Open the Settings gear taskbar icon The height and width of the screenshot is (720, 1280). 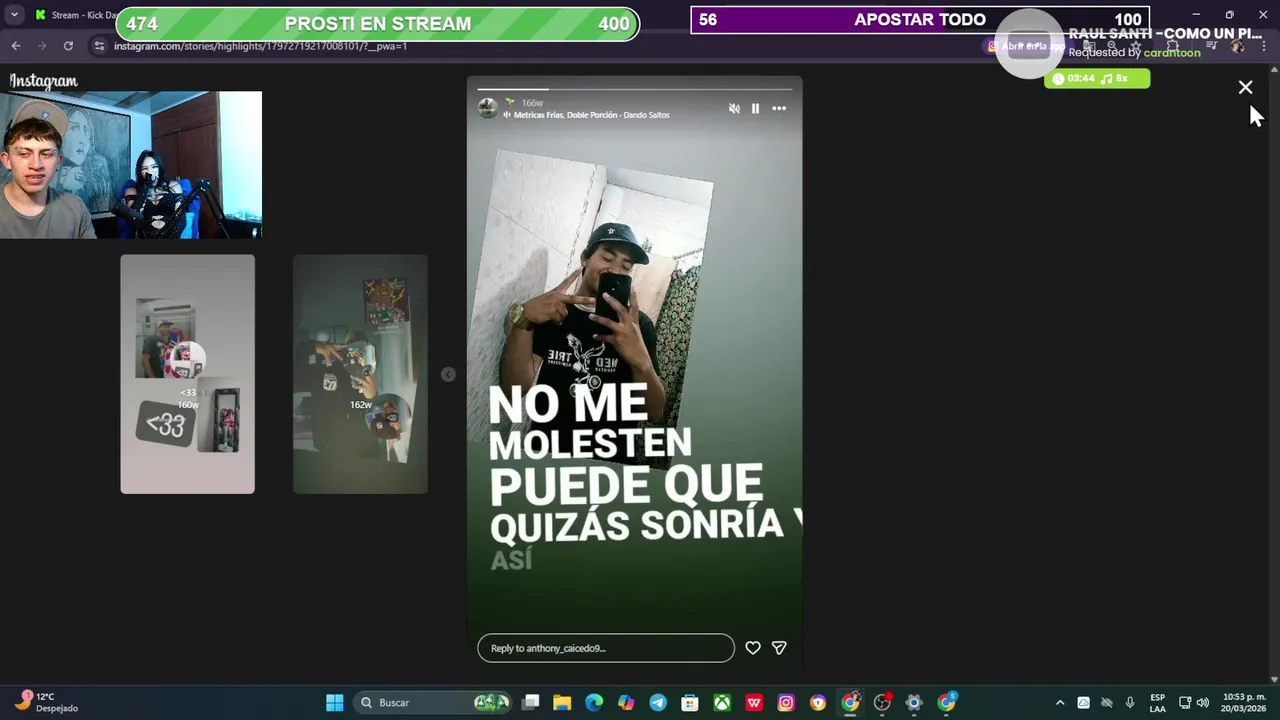pos(914,702)
